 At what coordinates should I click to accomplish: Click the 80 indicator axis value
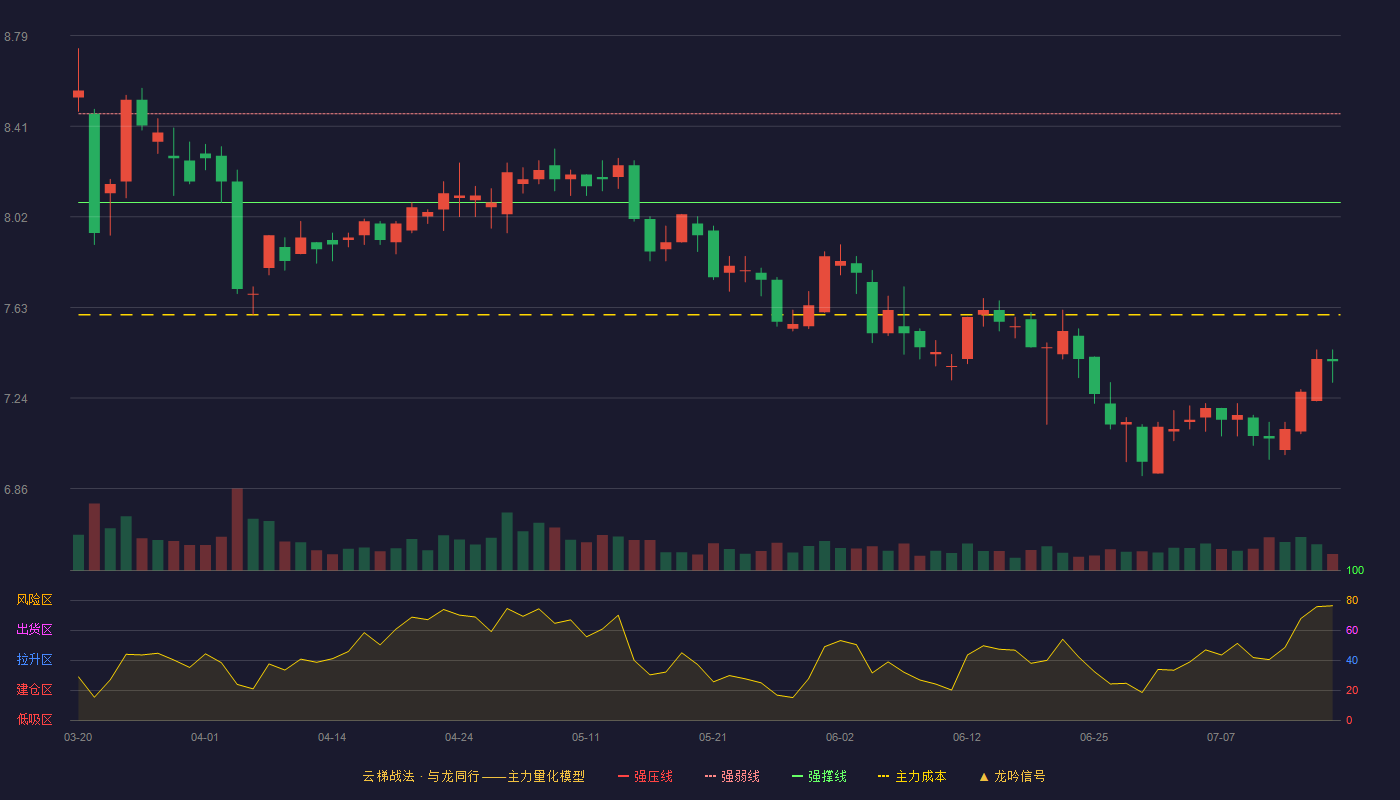1352,600
